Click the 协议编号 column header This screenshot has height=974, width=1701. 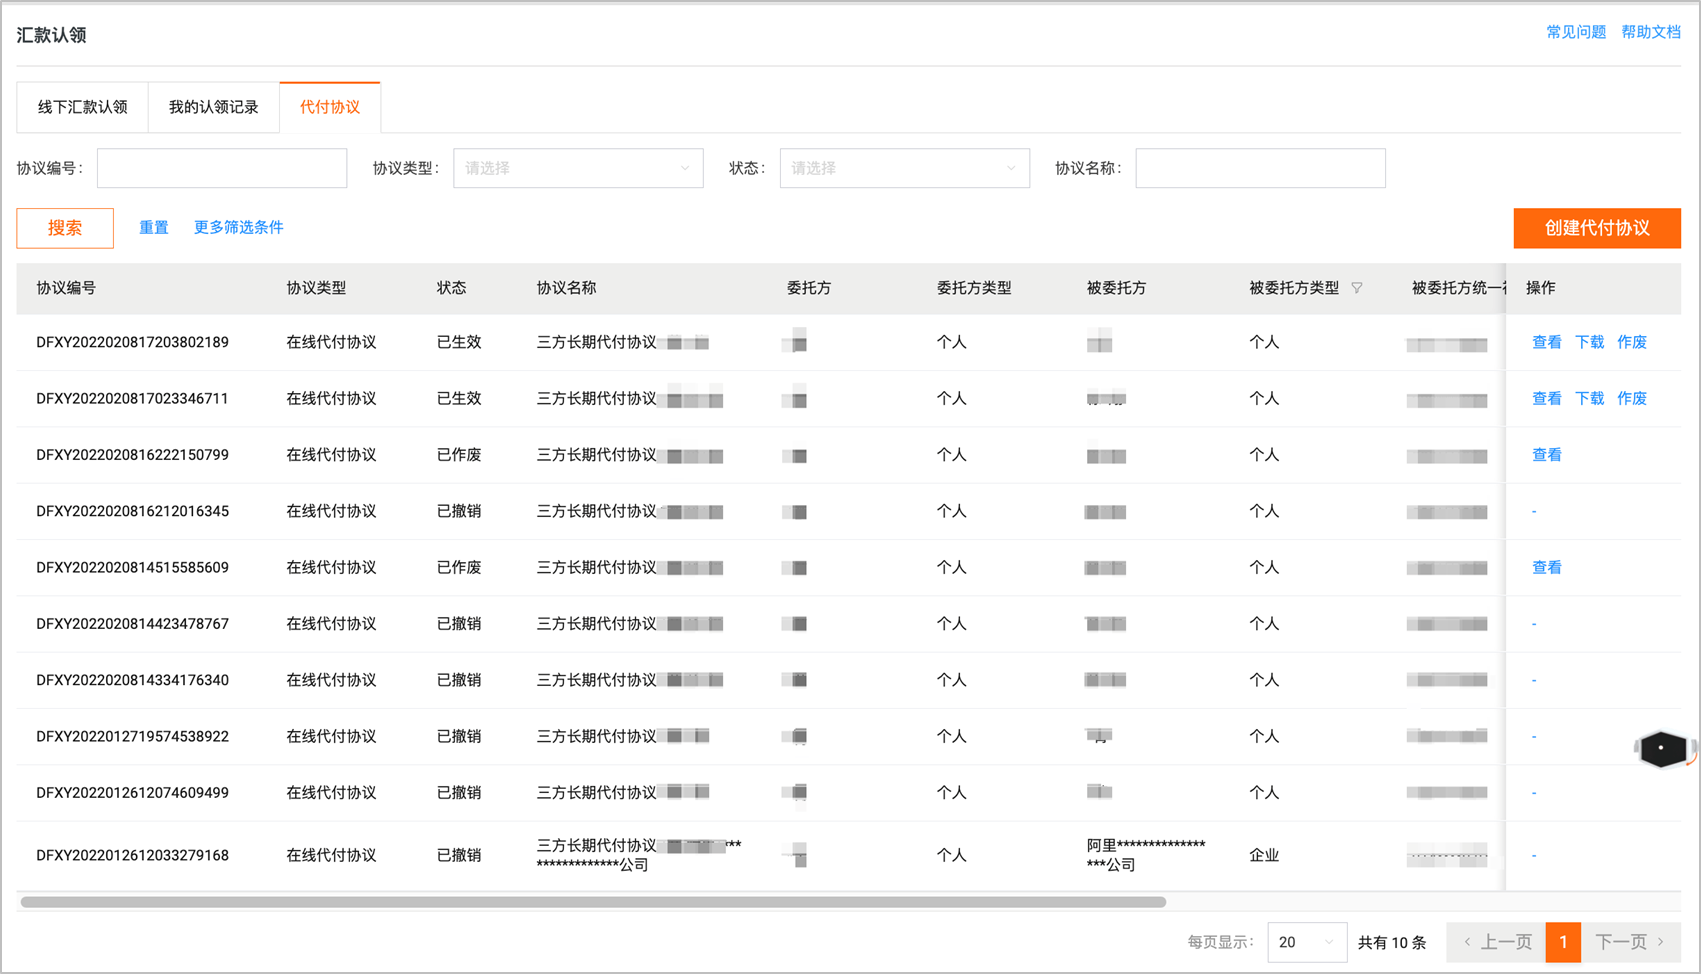pyautogui.click(x=66, y=288)
